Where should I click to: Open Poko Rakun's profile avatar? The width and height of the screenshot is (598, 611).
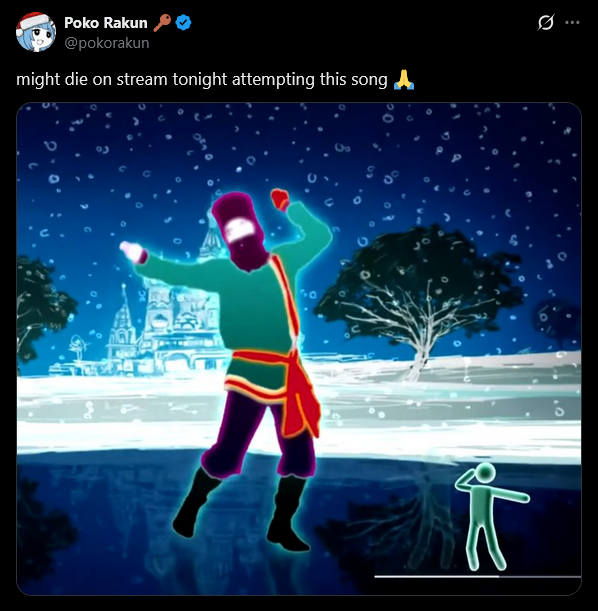coord(35,32)
